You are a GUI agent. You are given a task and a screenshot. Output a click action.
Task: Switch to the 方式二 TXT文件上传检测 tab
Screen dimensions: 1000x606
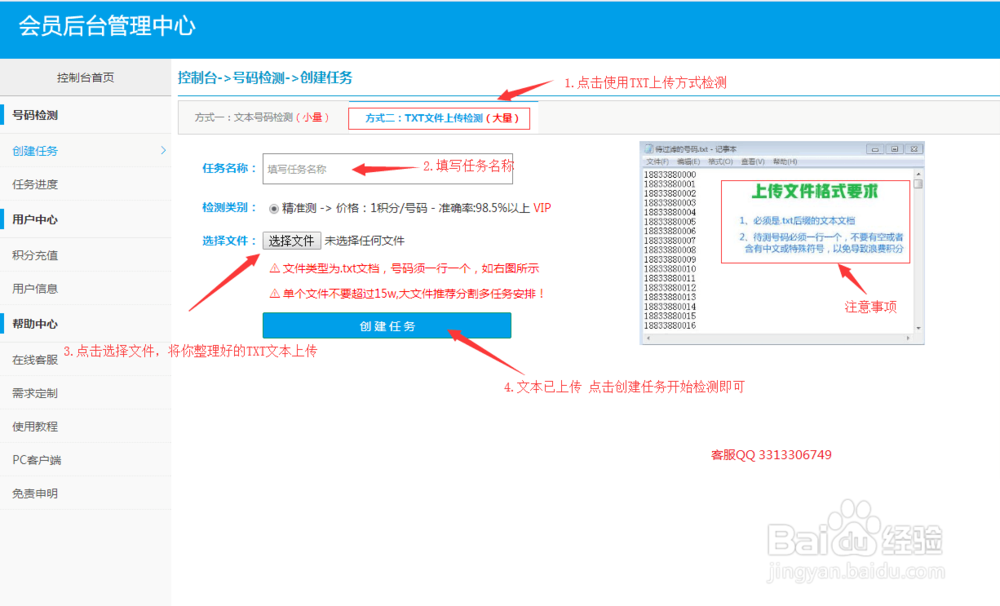437,116
